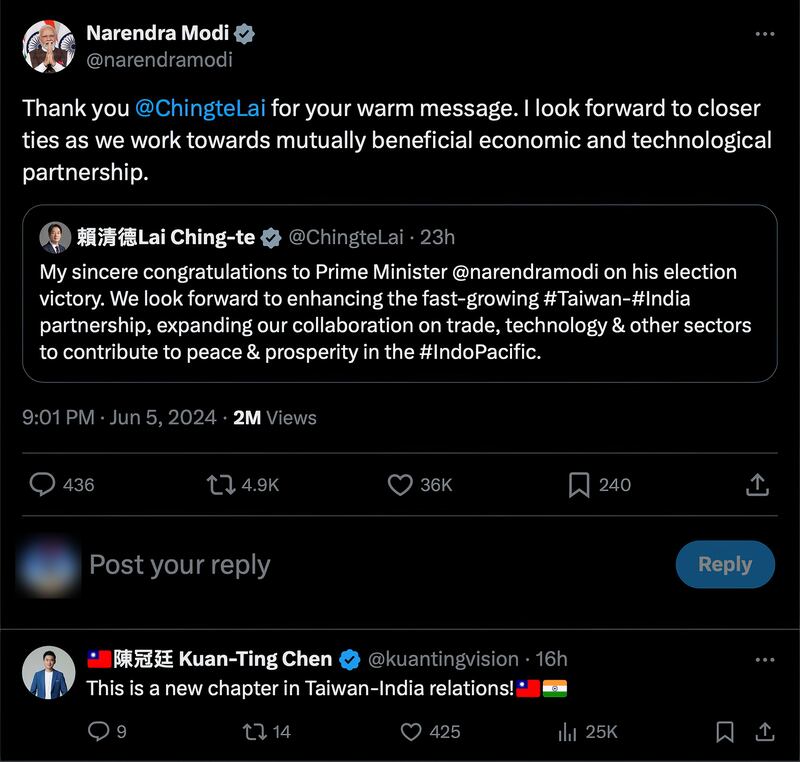Repost Kuan-Ting Chen's reply
This screenshot has width=800, height=762.
(253, 732)
